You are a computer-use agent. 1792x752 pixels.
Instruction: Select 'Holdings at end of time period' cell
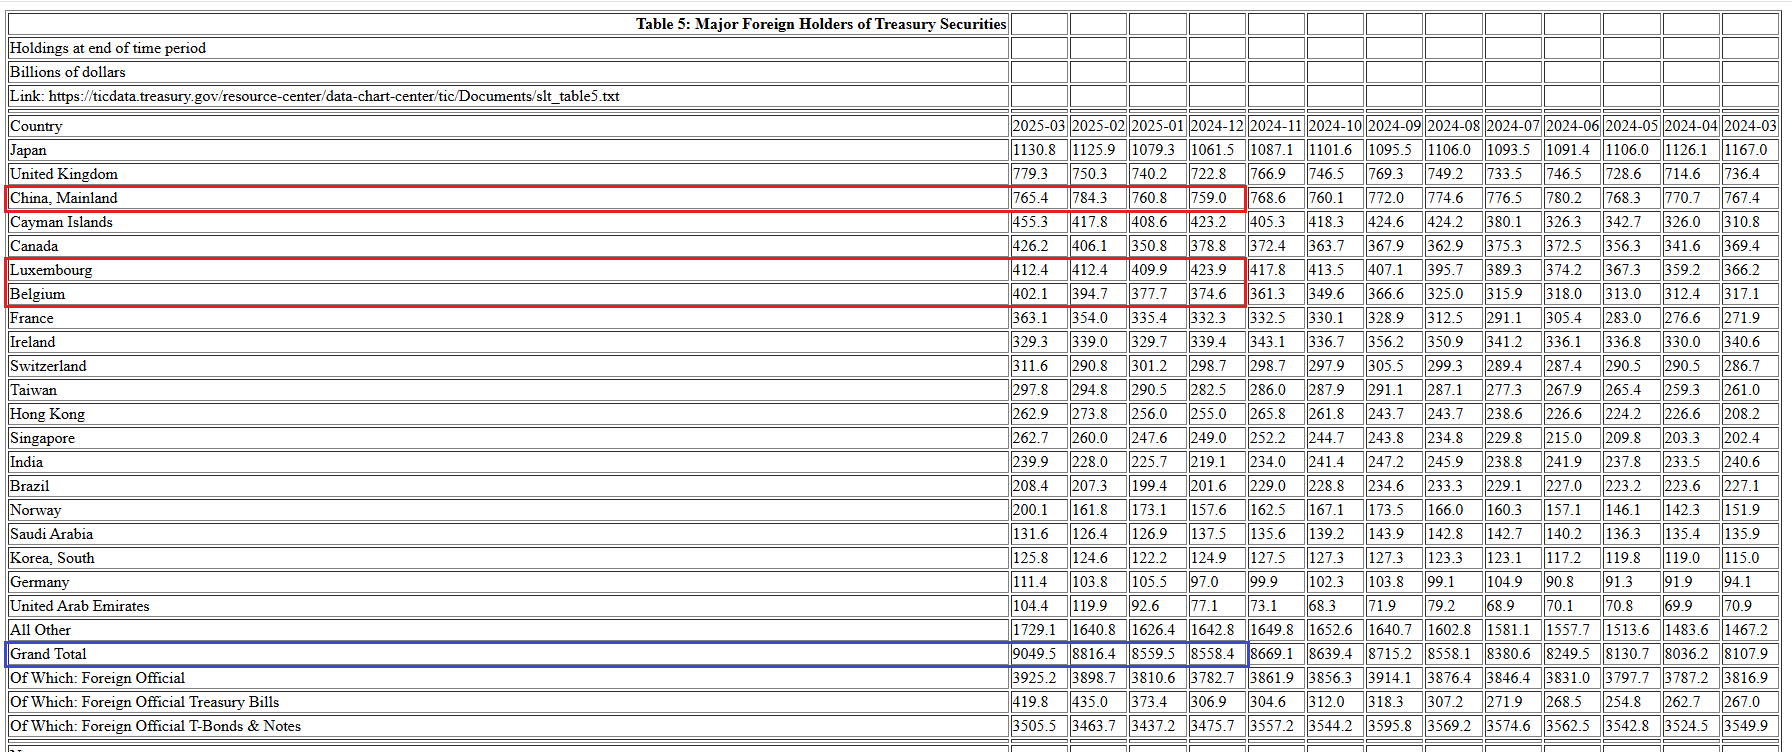[508, 48]
